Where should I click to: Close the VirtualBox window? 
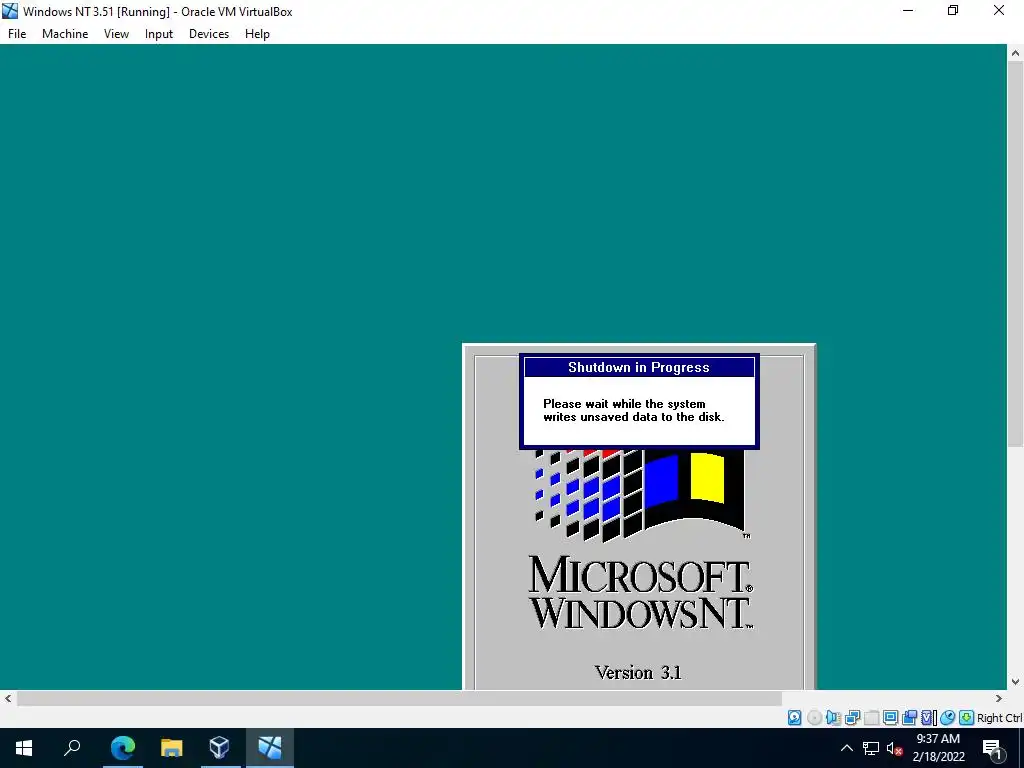coord(999,10)
